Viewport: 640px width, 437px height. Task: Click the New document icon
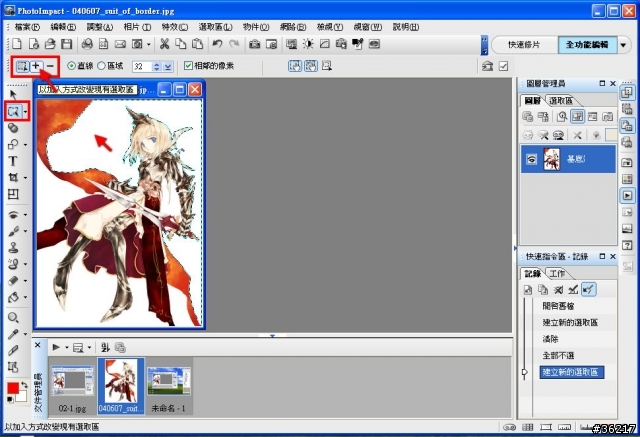(x=17, y=44)
